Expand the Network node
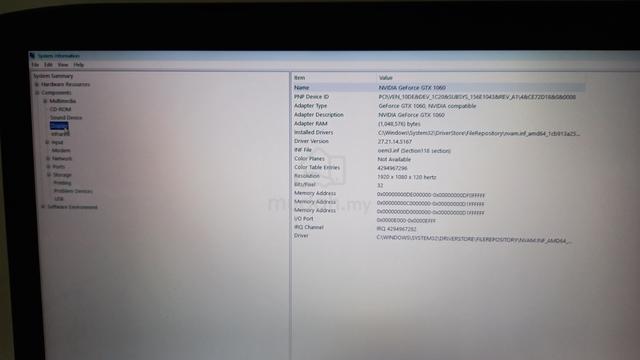Image resolution: width=640 pixels, height=360 pixels. 48,158
